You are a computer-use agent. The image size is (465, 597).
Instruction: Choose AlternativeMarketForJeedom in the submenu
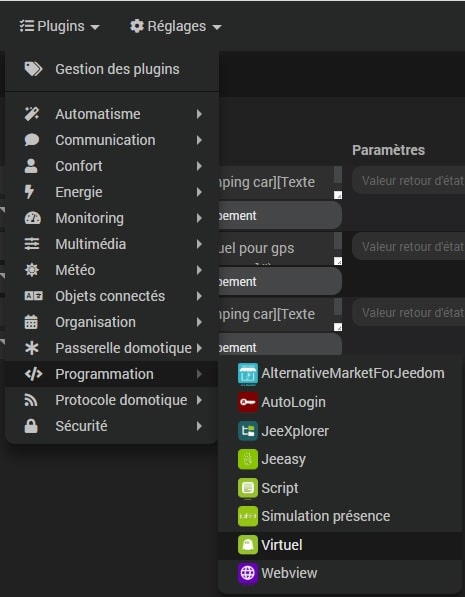pyautogui.click(x=340, y=374)
